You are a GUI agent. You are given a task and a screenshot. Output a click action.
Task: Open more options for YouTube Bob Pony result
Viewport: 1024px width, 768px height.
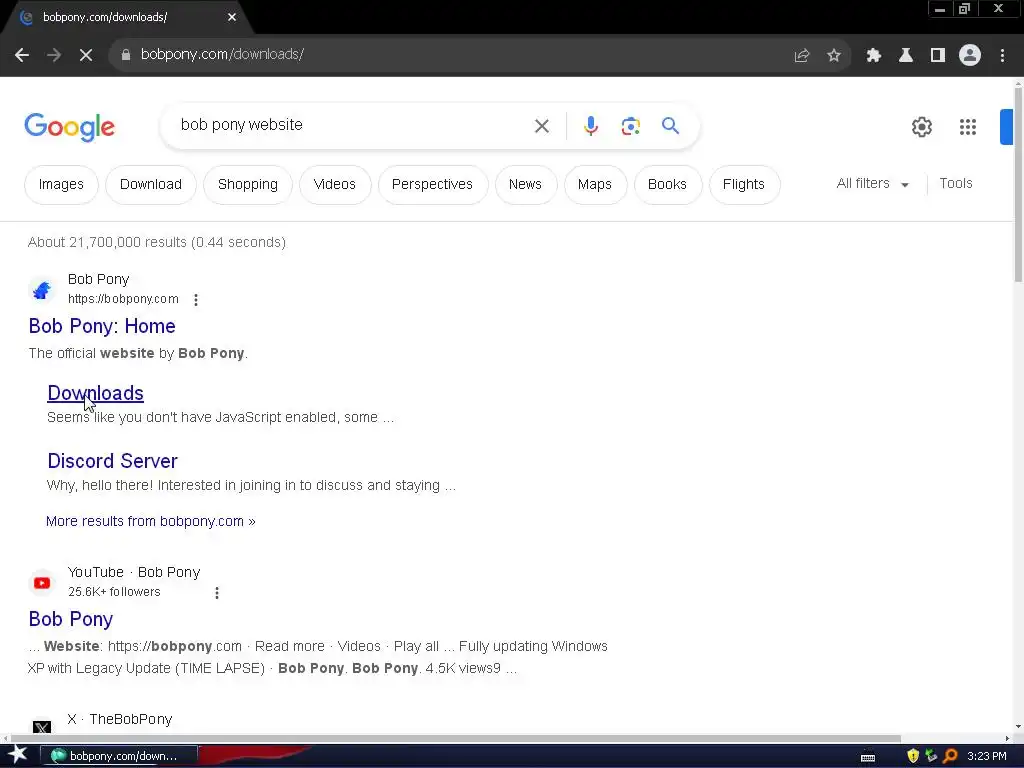217,593
